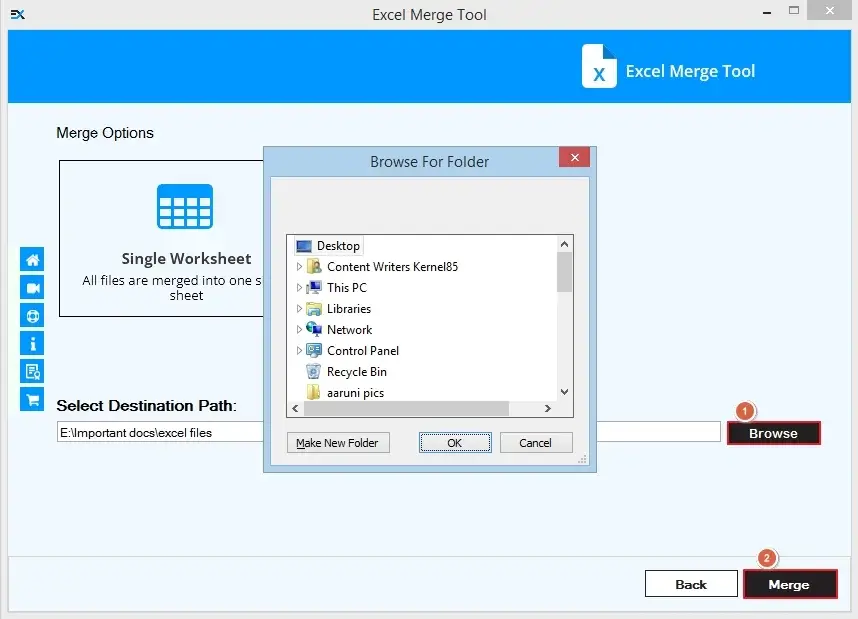Image resolution: width=858 pixels, height=619 pixels.
Task: Click the Excel Merge Tool header logo
Action: click(600, 67)
